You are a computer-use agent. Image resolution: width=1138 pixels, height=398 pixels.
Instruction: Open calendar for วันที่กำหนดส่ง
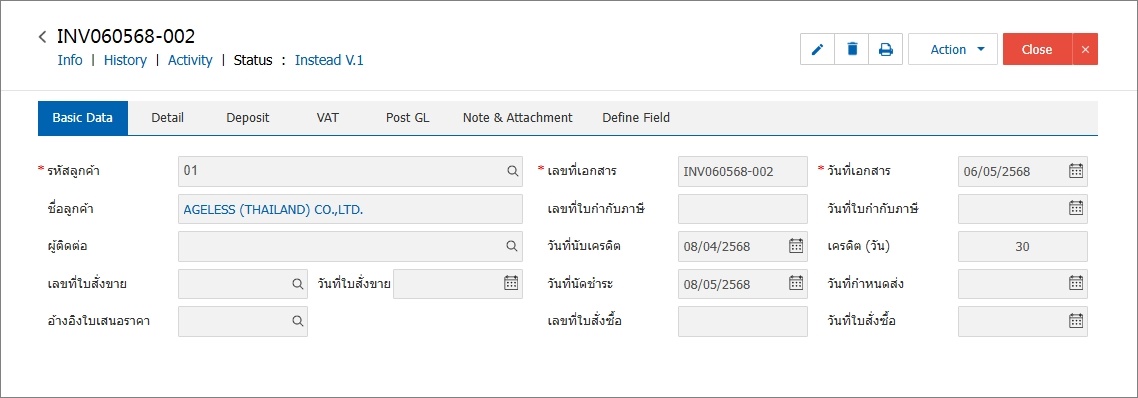coord(1076,284)
